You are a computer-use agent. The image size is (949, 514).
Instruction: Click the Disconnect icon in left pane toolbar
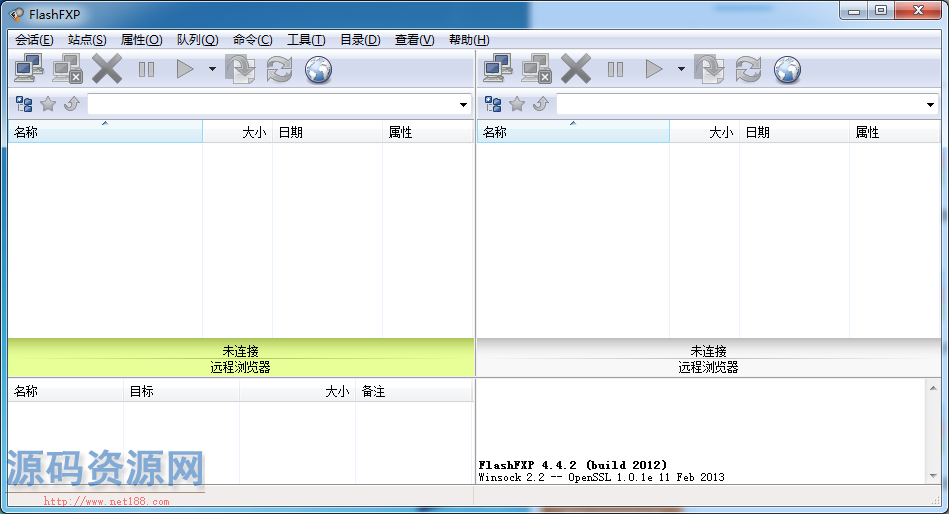(x=67, y=69)
